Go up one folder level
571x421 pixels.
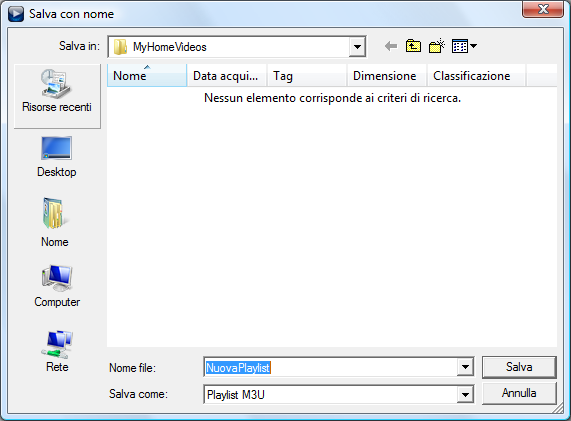[x=413, y=46]
